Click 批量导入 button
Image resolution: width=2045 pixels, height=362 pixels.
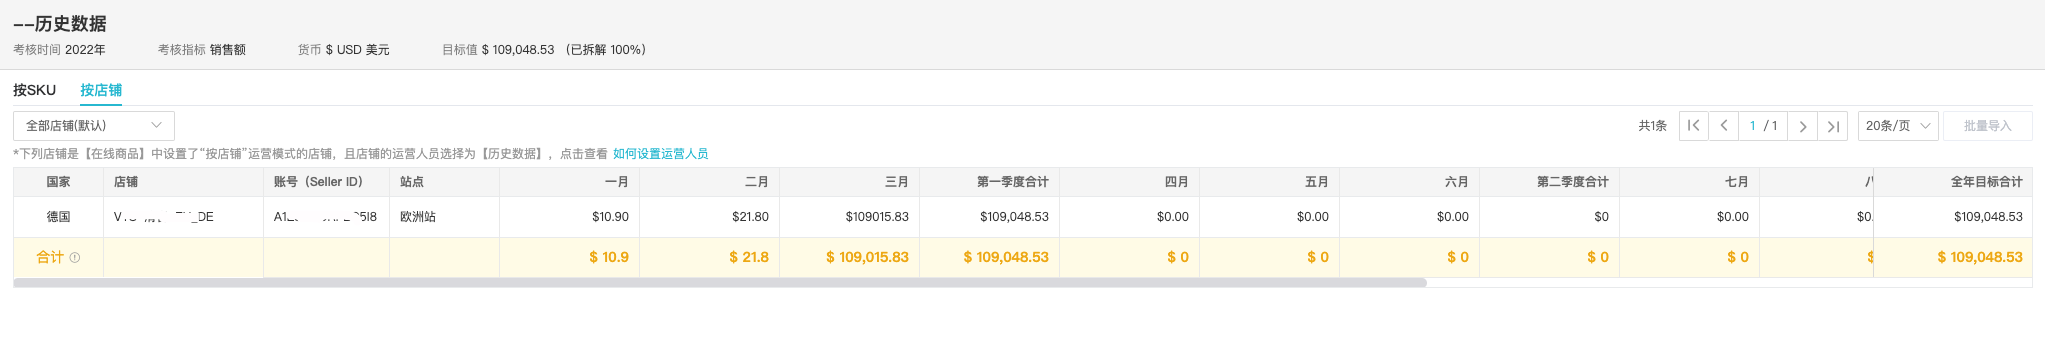[1987, 126]
